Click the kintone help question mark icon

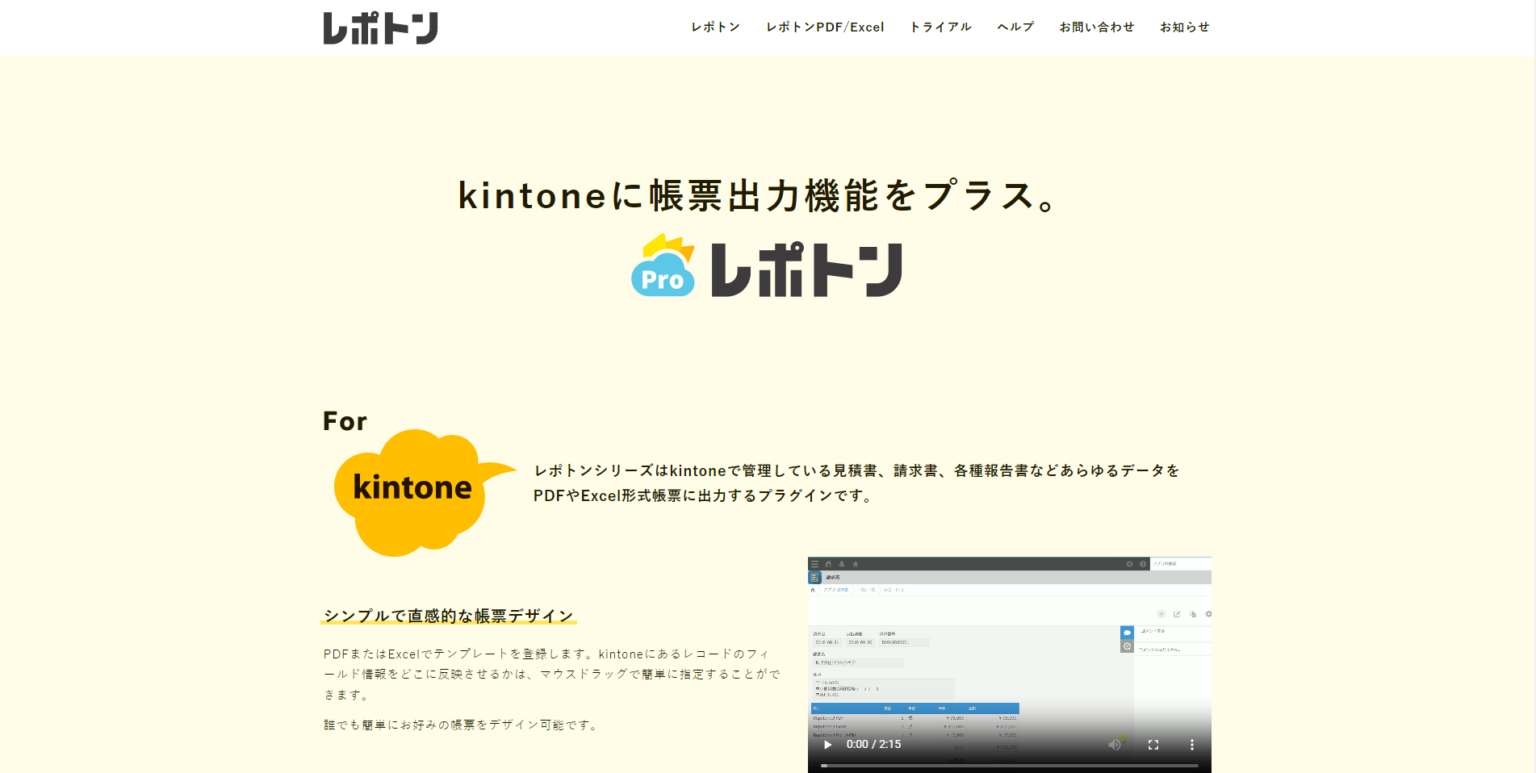[x=1142, y=564]
